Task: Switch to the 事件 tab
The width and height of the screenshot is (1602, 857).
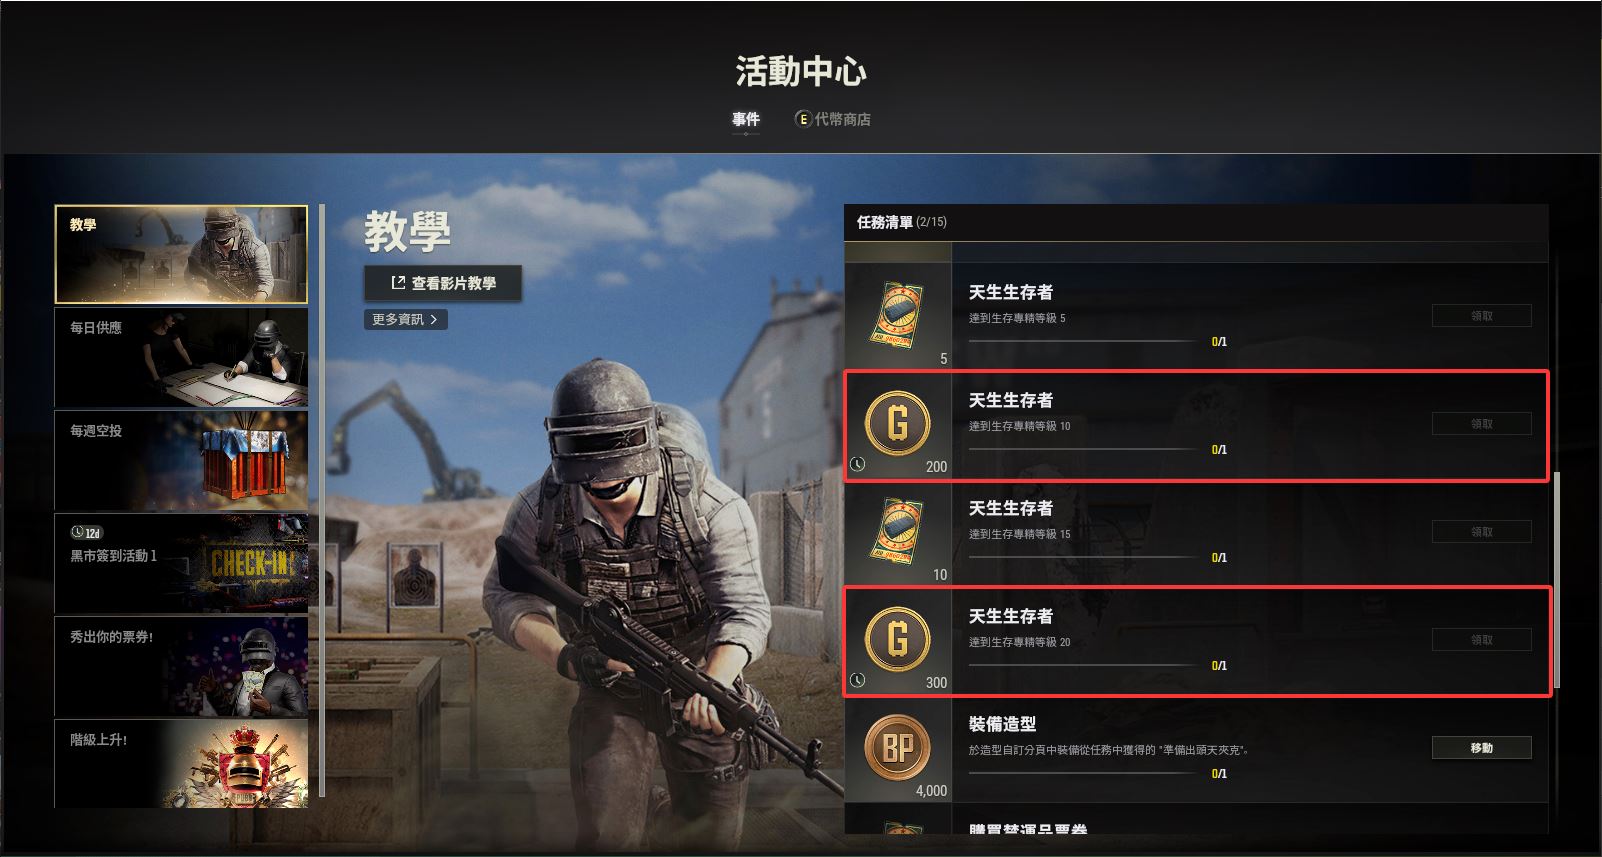Action: pyautogui.click(x=746, y=119)
